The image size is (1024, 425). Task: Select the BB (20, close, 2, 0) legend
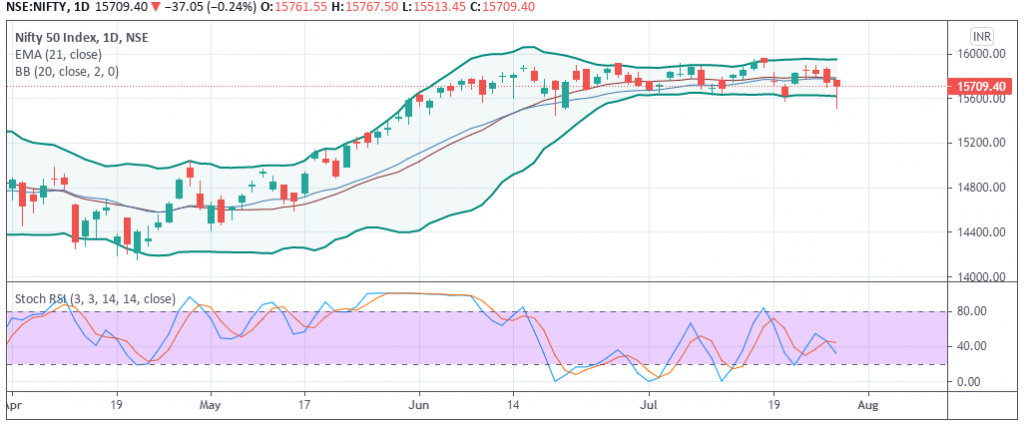coord(65,71)
